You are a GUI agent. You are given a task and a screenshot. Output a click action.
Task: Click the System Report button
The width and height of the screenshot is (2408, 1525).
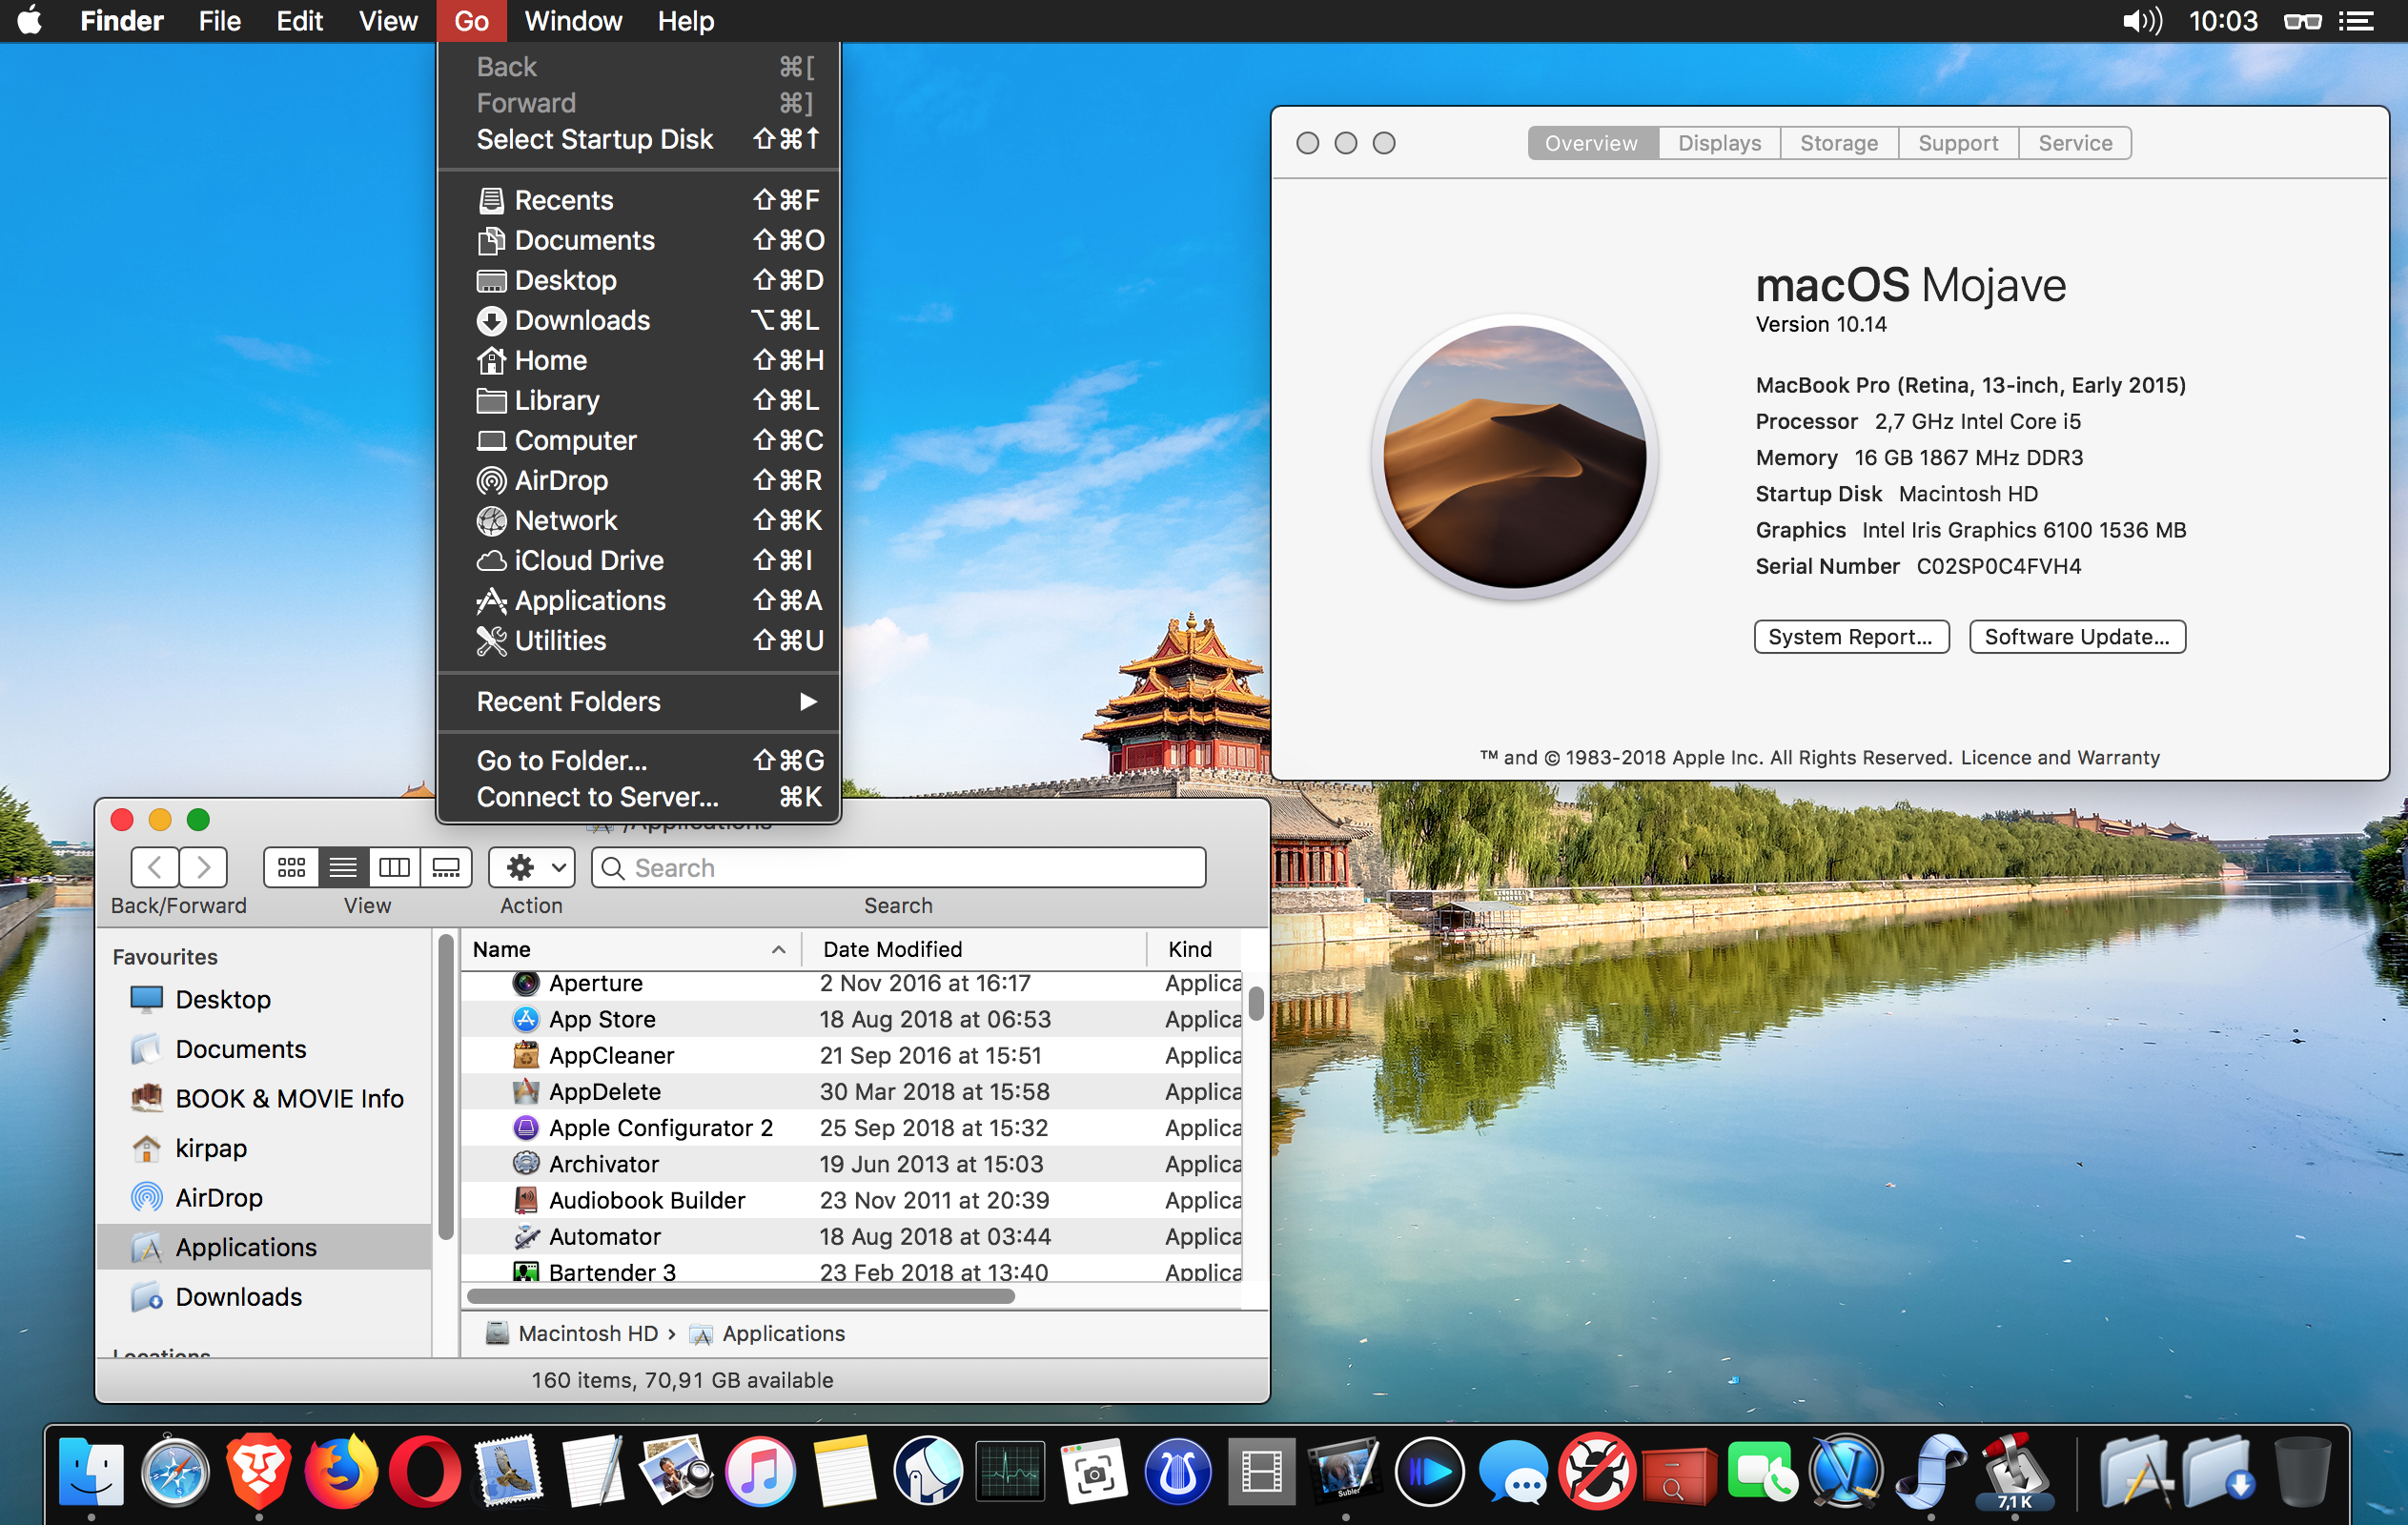pos(1851,637)
